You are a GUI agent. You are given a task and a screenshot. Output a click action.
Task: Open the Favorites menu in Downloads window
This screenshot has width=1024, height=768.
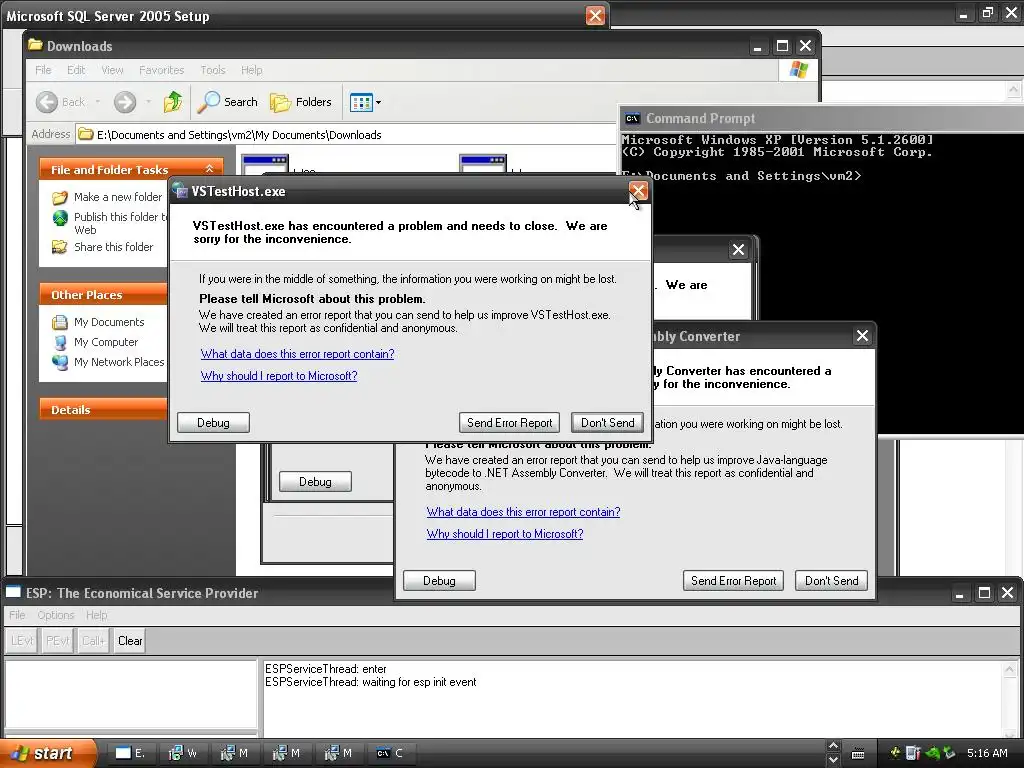tap(161, 70)
